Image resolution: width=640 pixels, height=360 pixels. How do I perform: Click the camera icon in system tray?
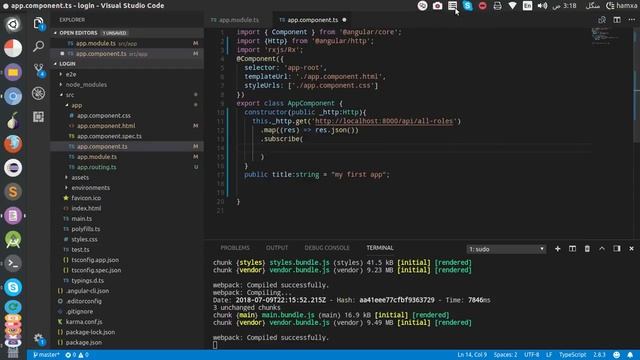point(437,6)
